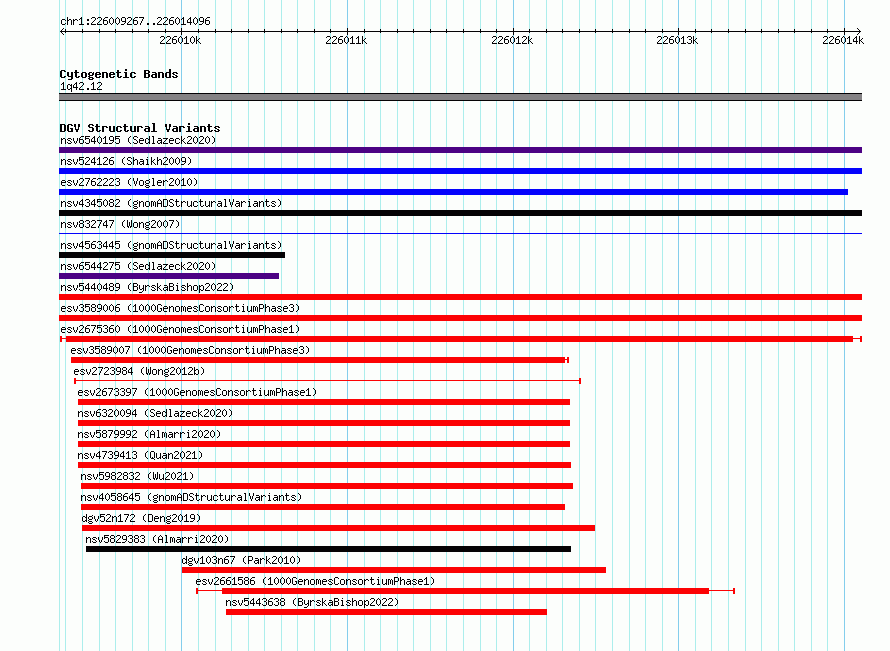The width and height of the screenshot is (890, 651).
Task: Click the 226010k ruler mark
Action: tap(180, 40)
